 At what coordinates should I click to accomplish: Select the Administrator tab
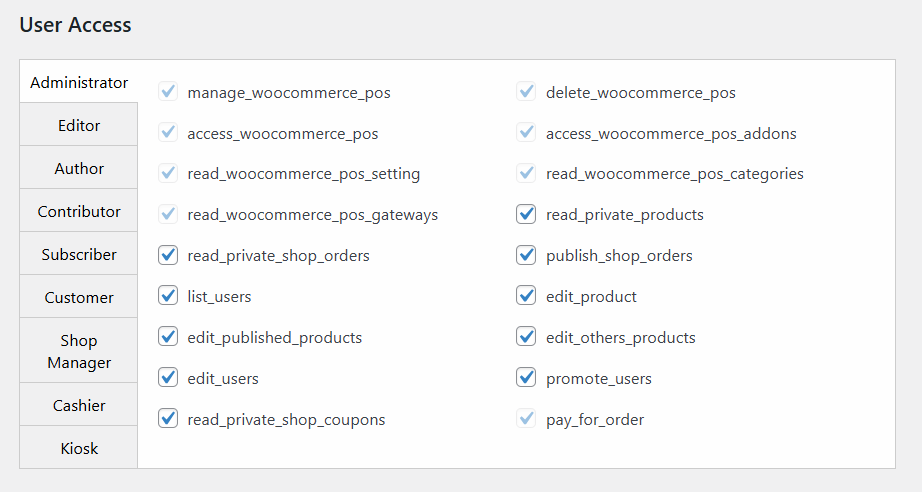[x=79, y=83]
